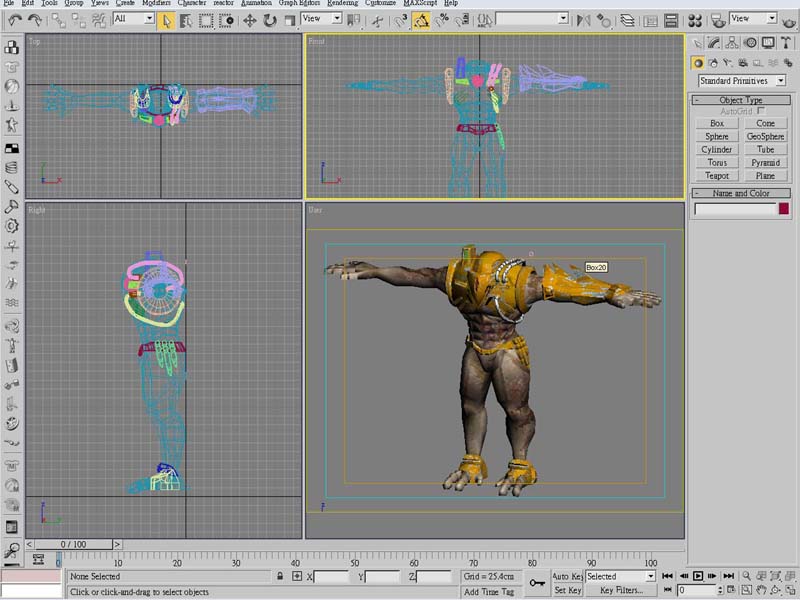Select the Geometry category icon
Image resolution: width=800 pixels, height=600 pixels.
point(697,63)
